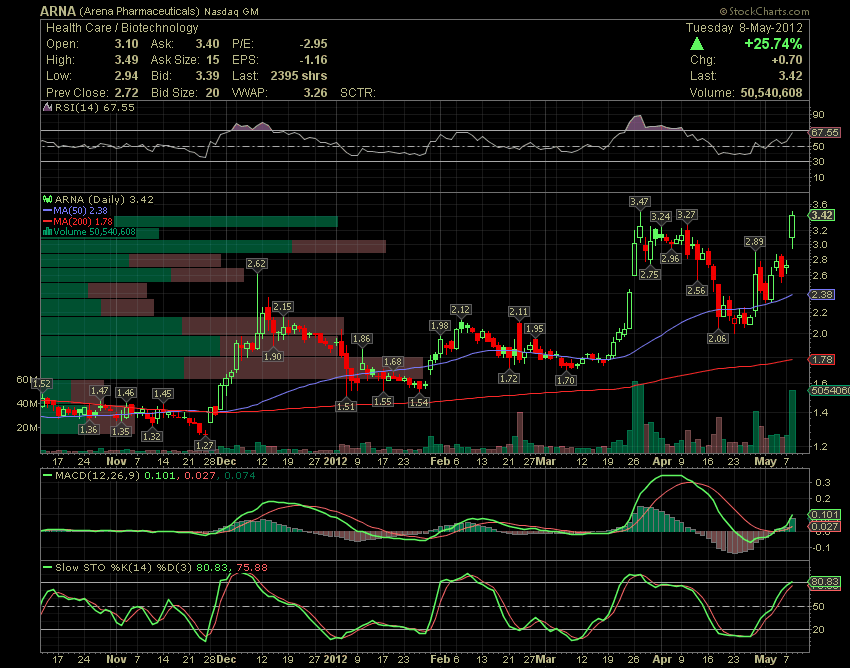This screenshot has height=668, width=850.
Task: Click the green line marker before MACD(12,26,9)
Action: click(48, 476)
